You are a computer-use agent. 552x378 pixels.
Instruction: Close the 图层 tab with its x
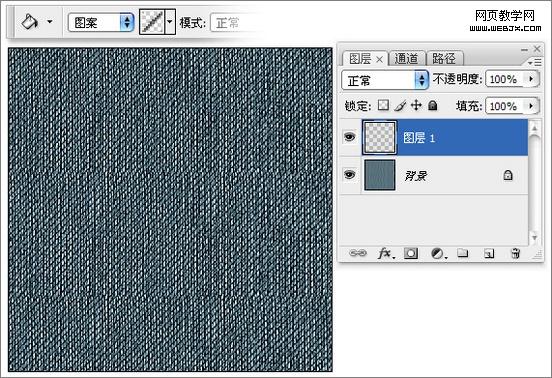380,59
